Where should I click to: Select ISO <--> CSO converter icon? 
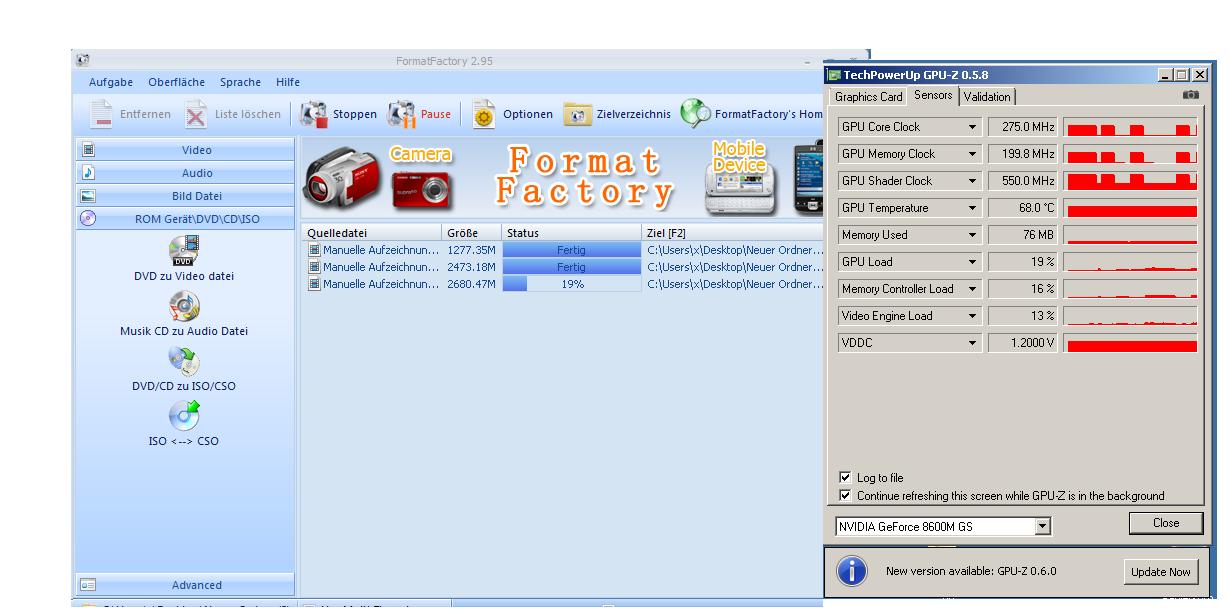coord(184,416)
